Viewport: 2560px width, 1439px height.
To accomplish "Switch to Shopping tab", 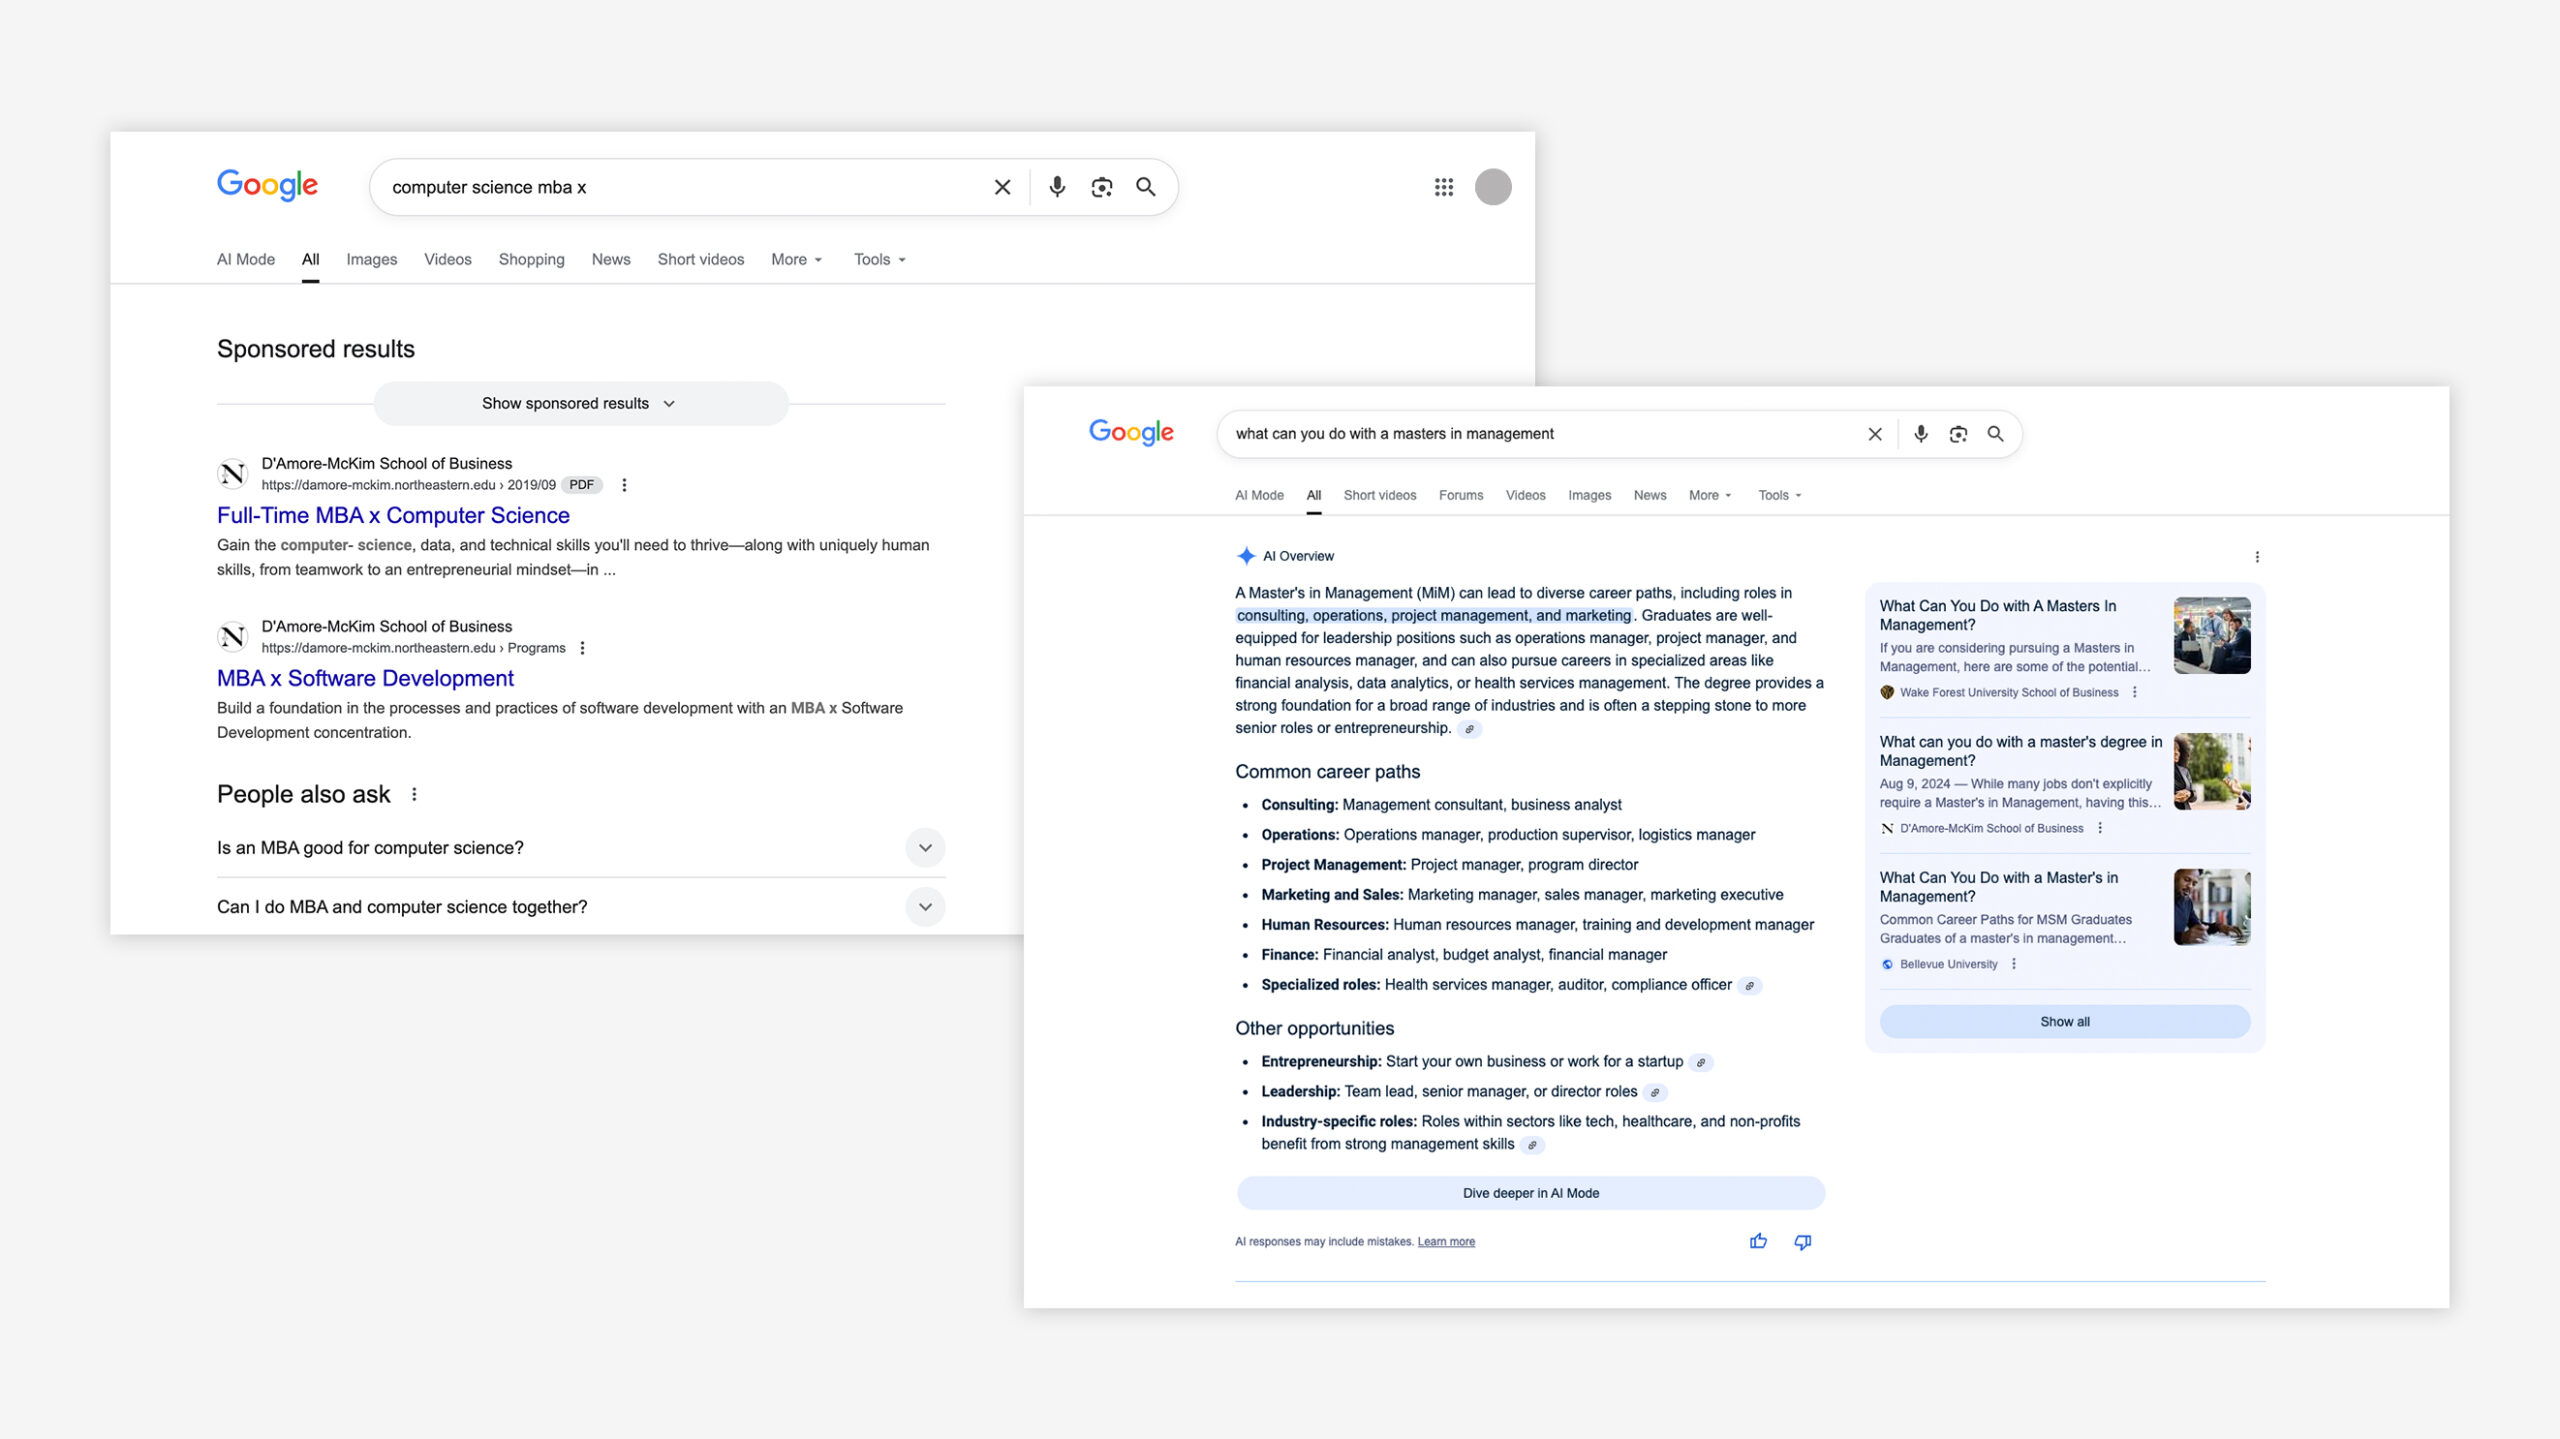I will pyautogui.click(x=531, y=259).
